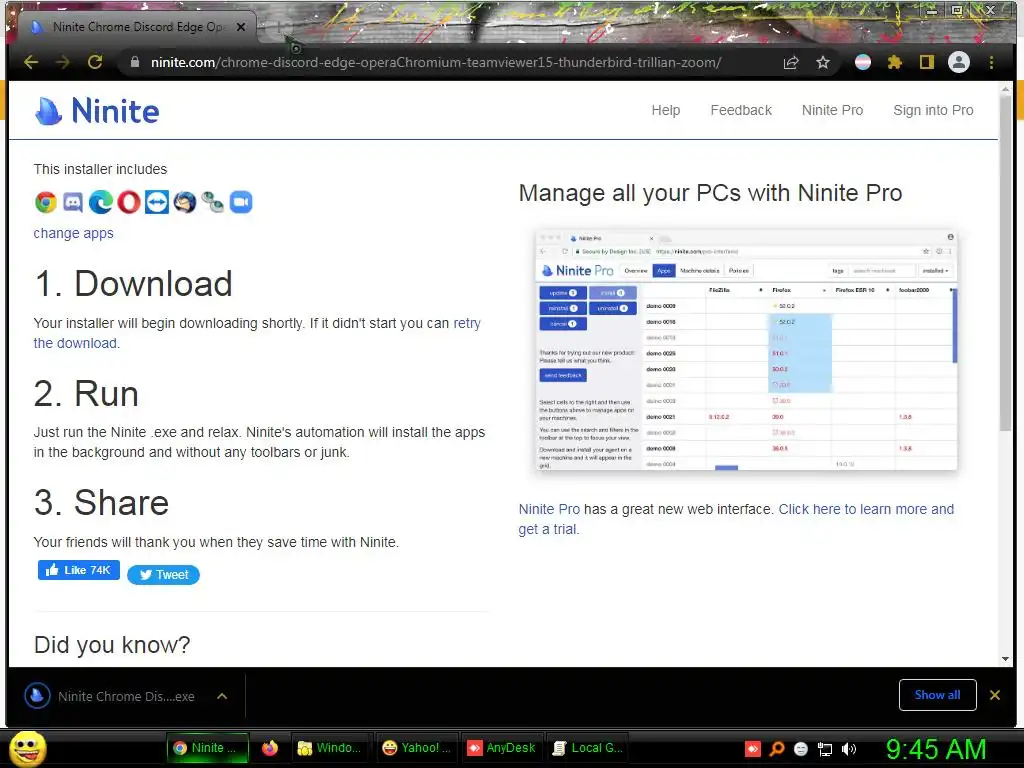Screen dimensions: 1024x768
Task: Click the change apps link
Action: tap(74, 233)
